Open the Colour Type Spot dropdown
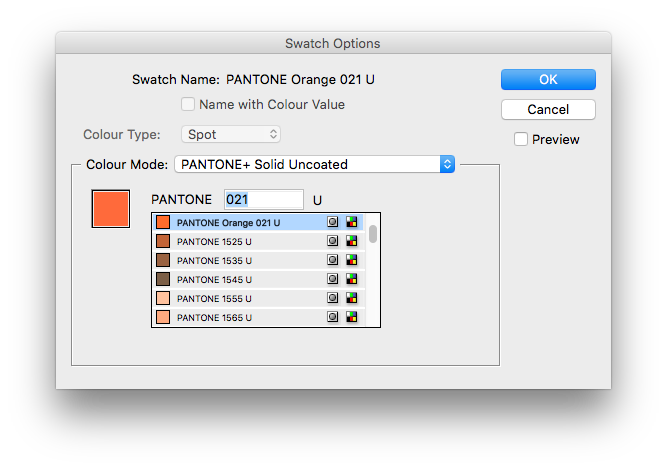The height and width of the screenshot is (469, 667). (x=231, y=134)
